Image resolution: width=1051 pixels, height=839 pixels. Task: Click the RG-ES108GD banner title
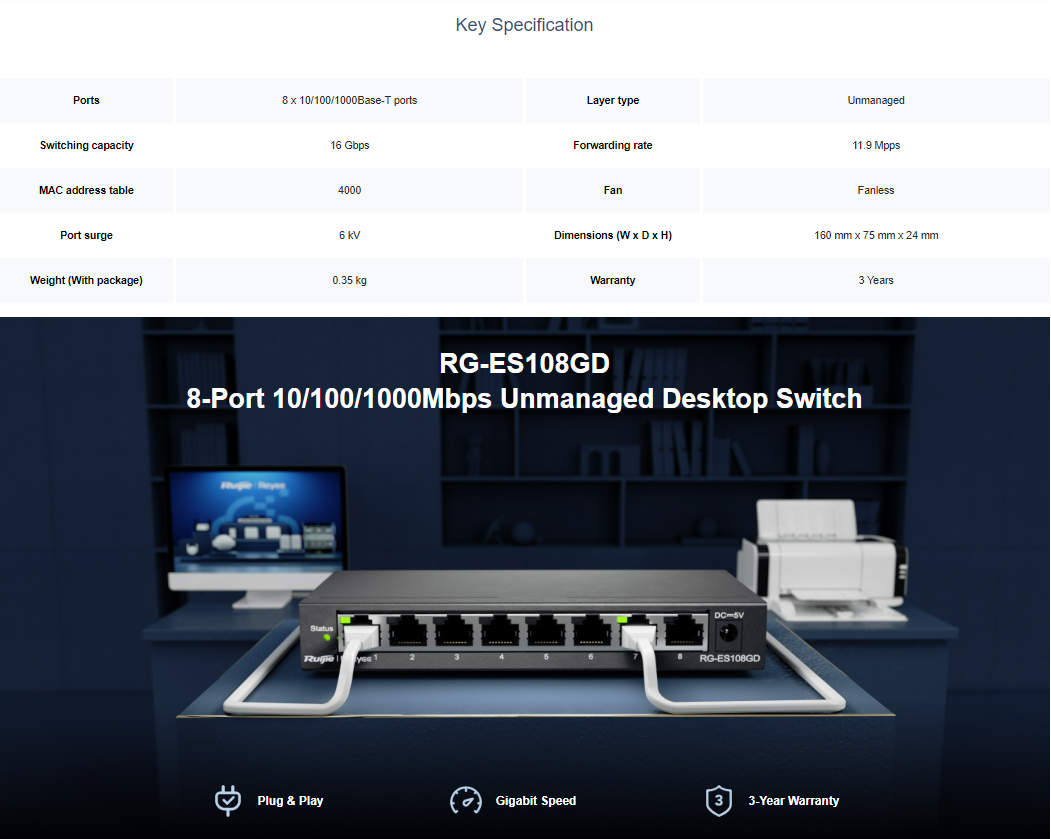(524, 363)
